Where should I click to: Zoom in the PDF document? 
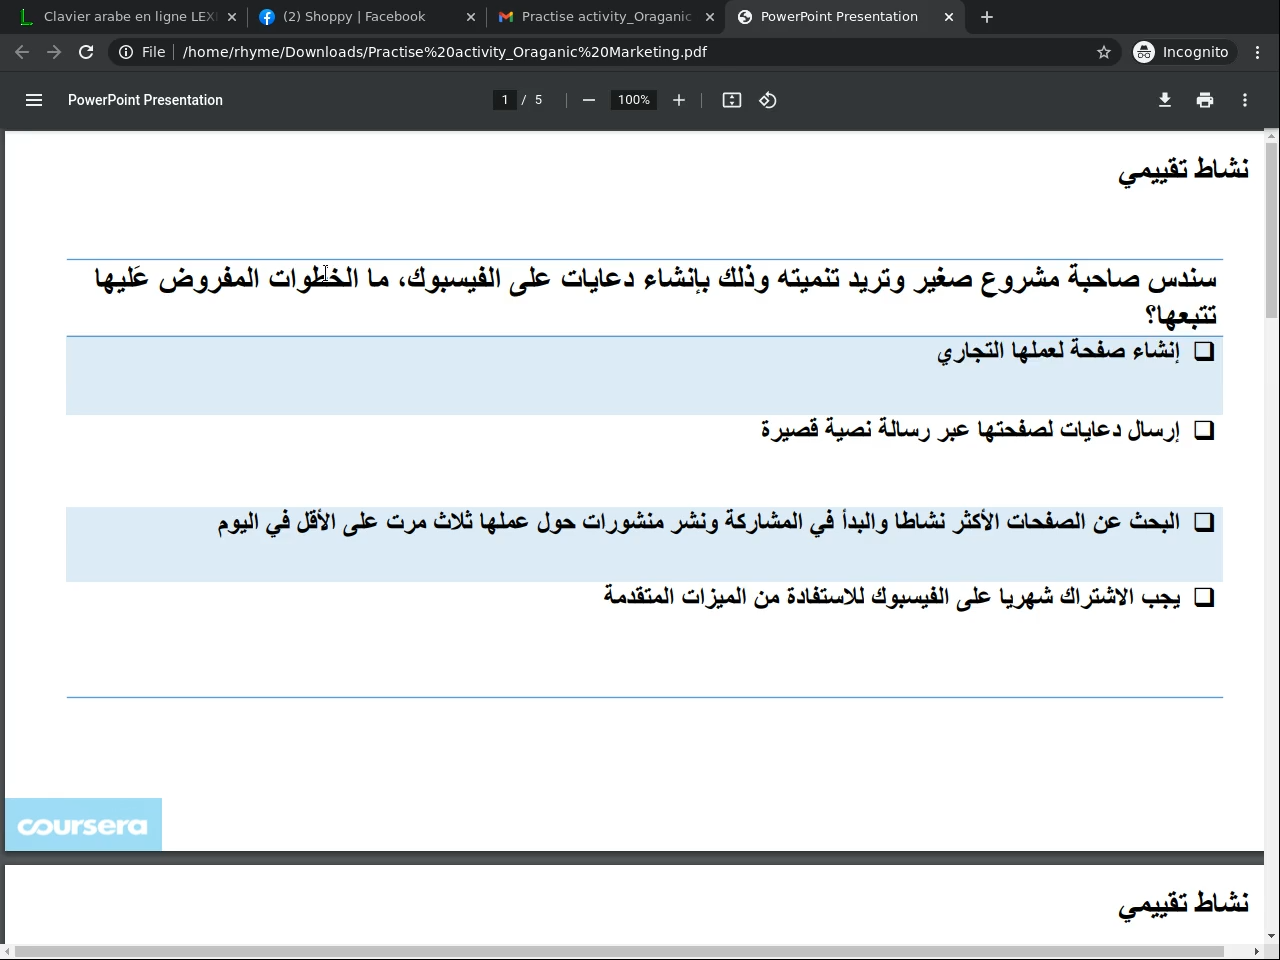point(679,100)
